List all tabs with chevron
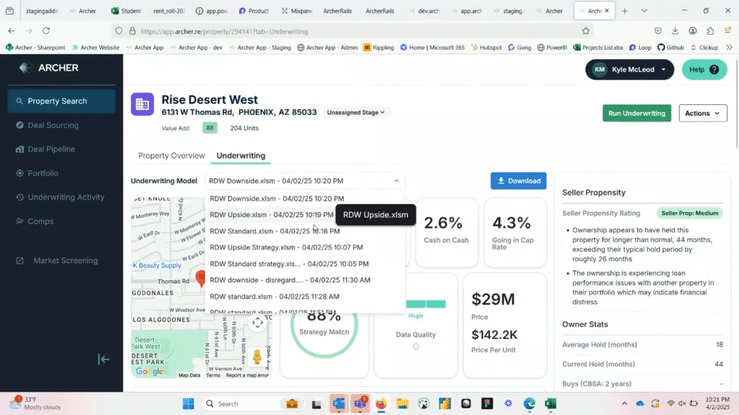Viewport: 739px width, 415px height. 644,11
